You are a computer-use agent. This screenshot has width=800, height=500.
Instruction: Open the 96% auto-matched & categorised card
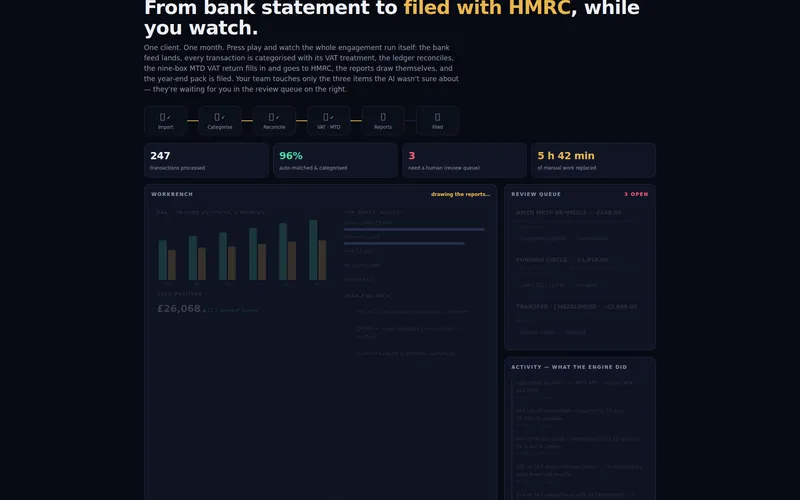(335, 160)
